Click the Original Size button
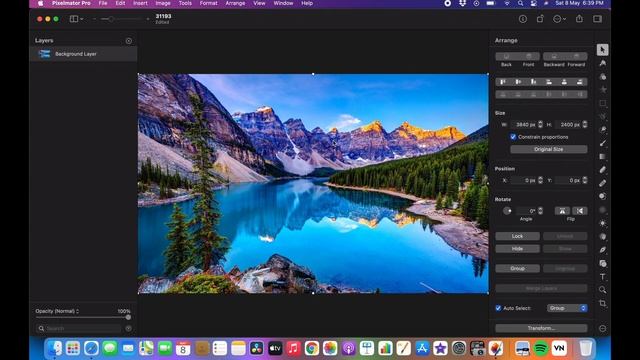Screen dimensions: 640x360 549,149
